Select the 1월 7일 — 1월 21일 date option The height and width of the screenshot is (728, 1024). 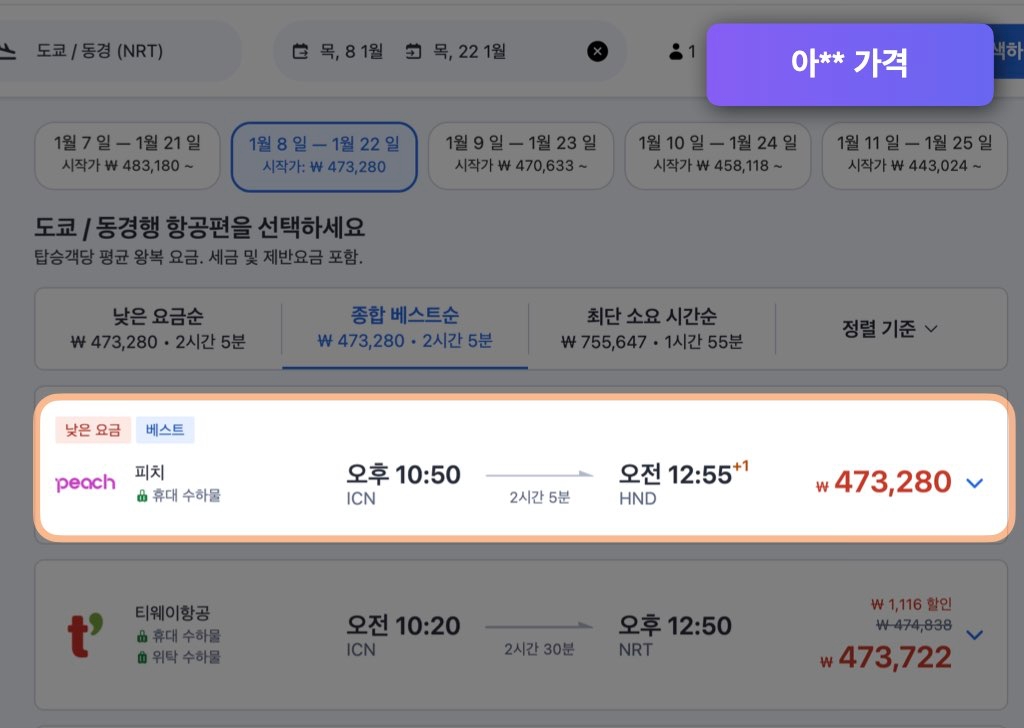coord(126,155)
